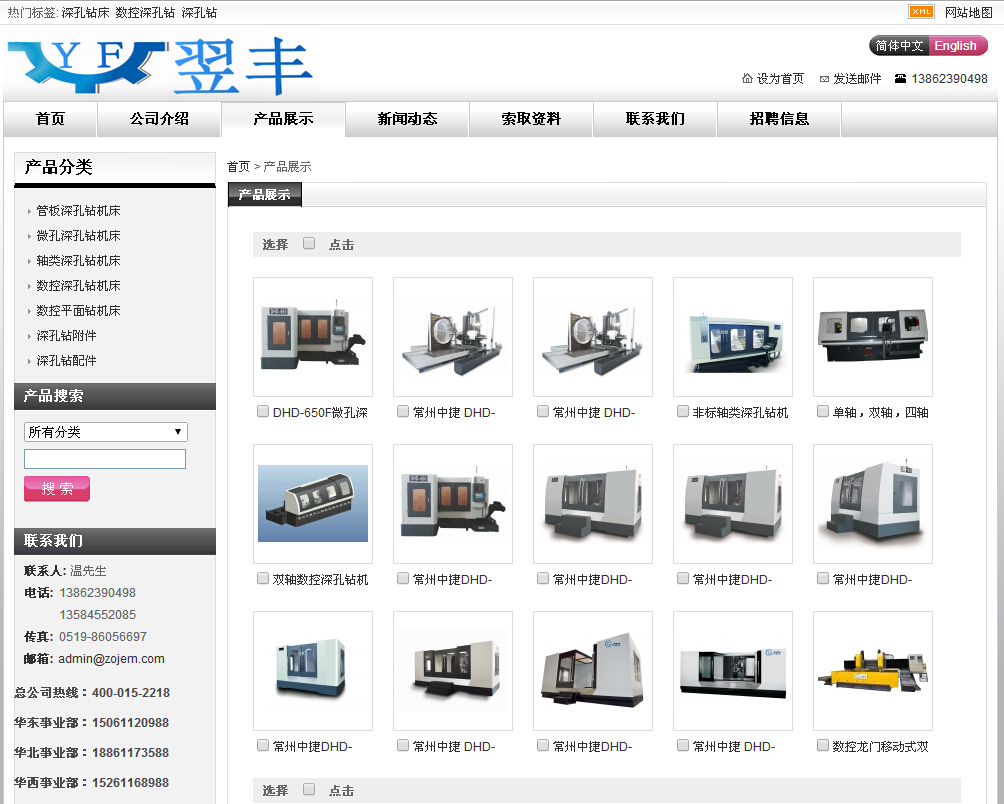
Task: Open 网站地图 link
Action: (x=968, y=12)
